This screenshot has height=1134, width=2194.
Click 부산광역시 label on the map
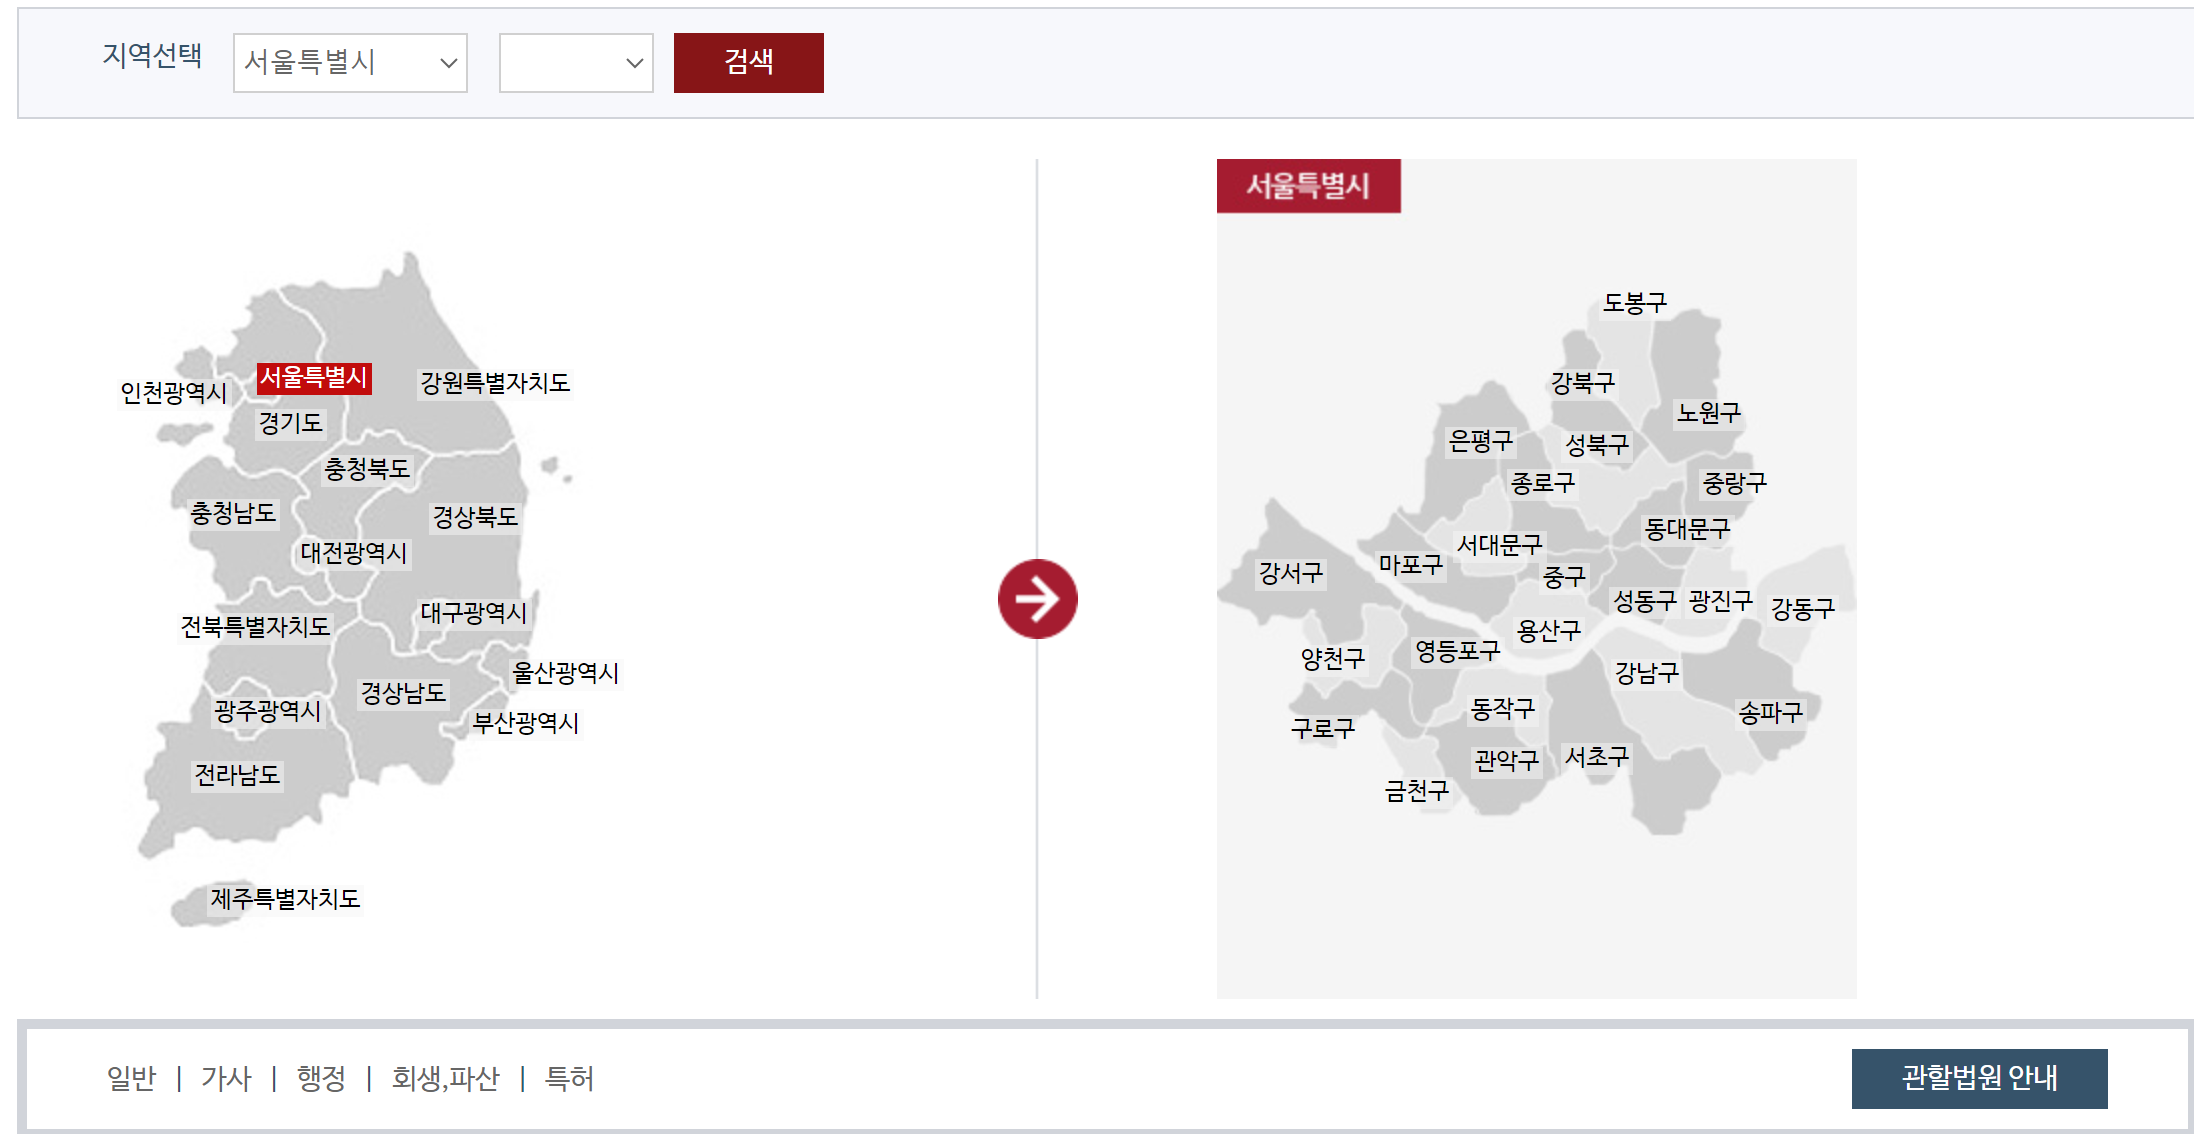click(x=525, y=723)
